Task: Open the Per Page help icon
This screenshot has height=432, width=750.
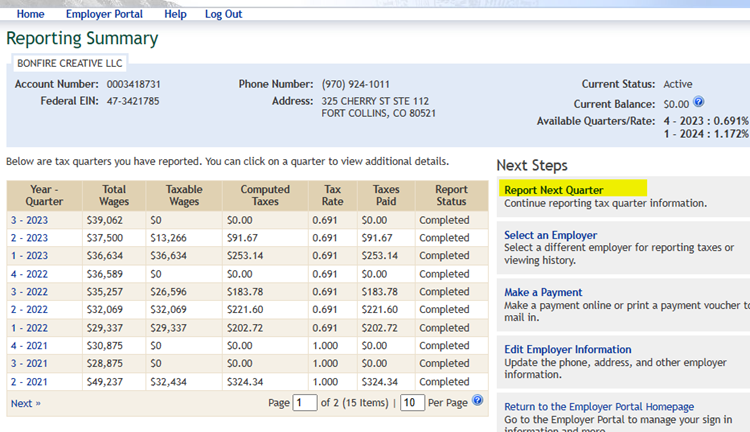Action: [x=477, y=400]
